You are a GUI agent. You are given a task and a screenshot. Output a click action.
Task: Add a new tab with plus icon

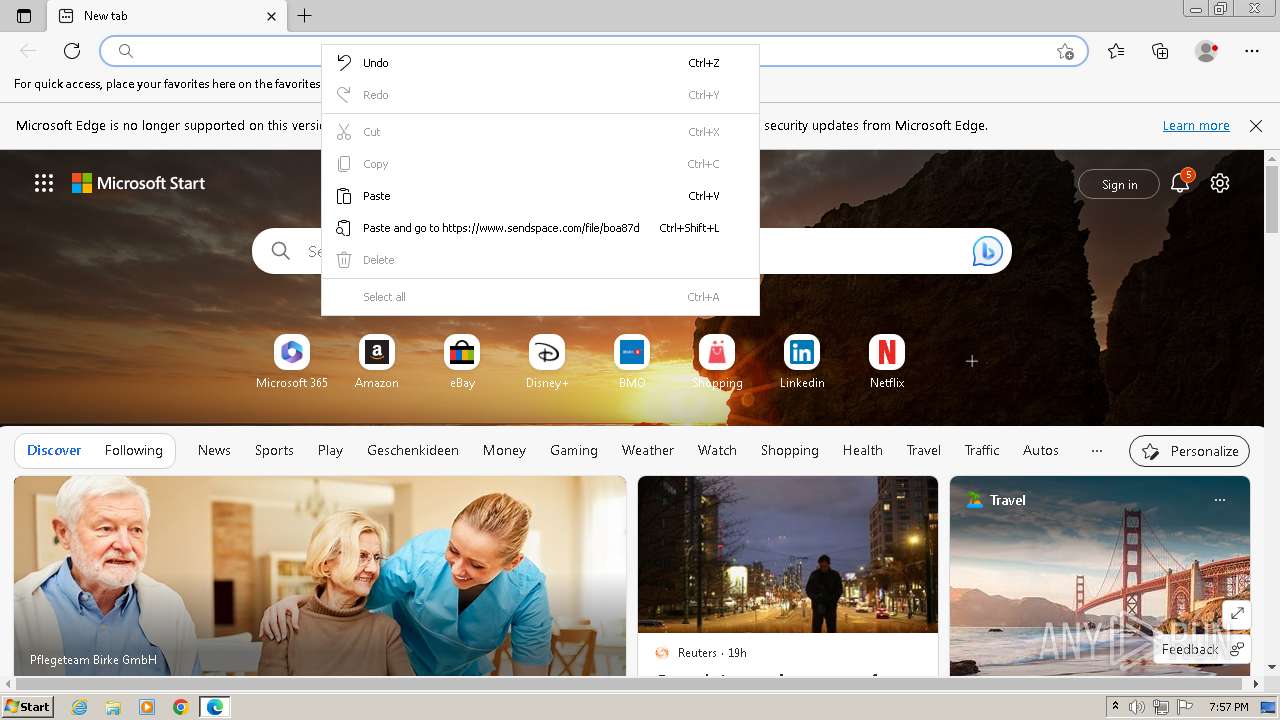(305, 16)
